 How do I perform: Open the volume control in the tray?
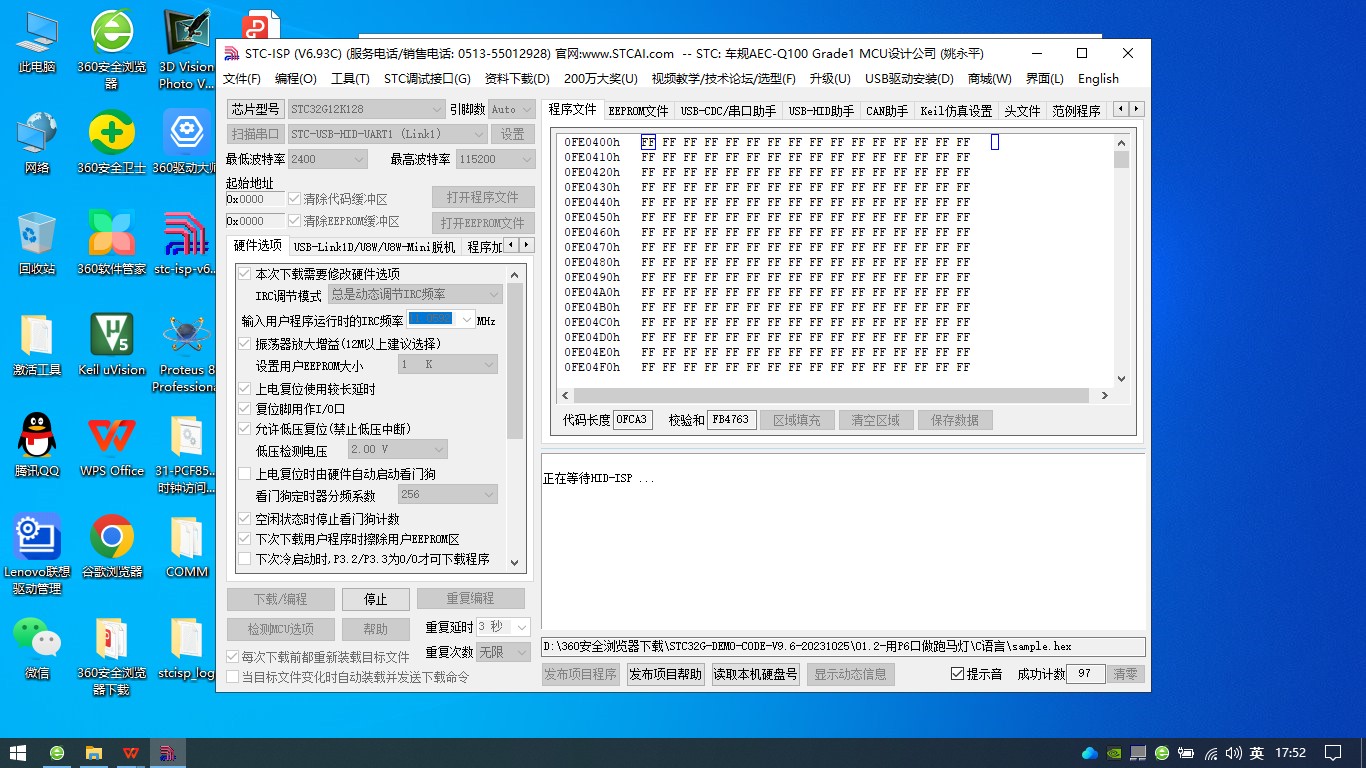(1234, 753)
